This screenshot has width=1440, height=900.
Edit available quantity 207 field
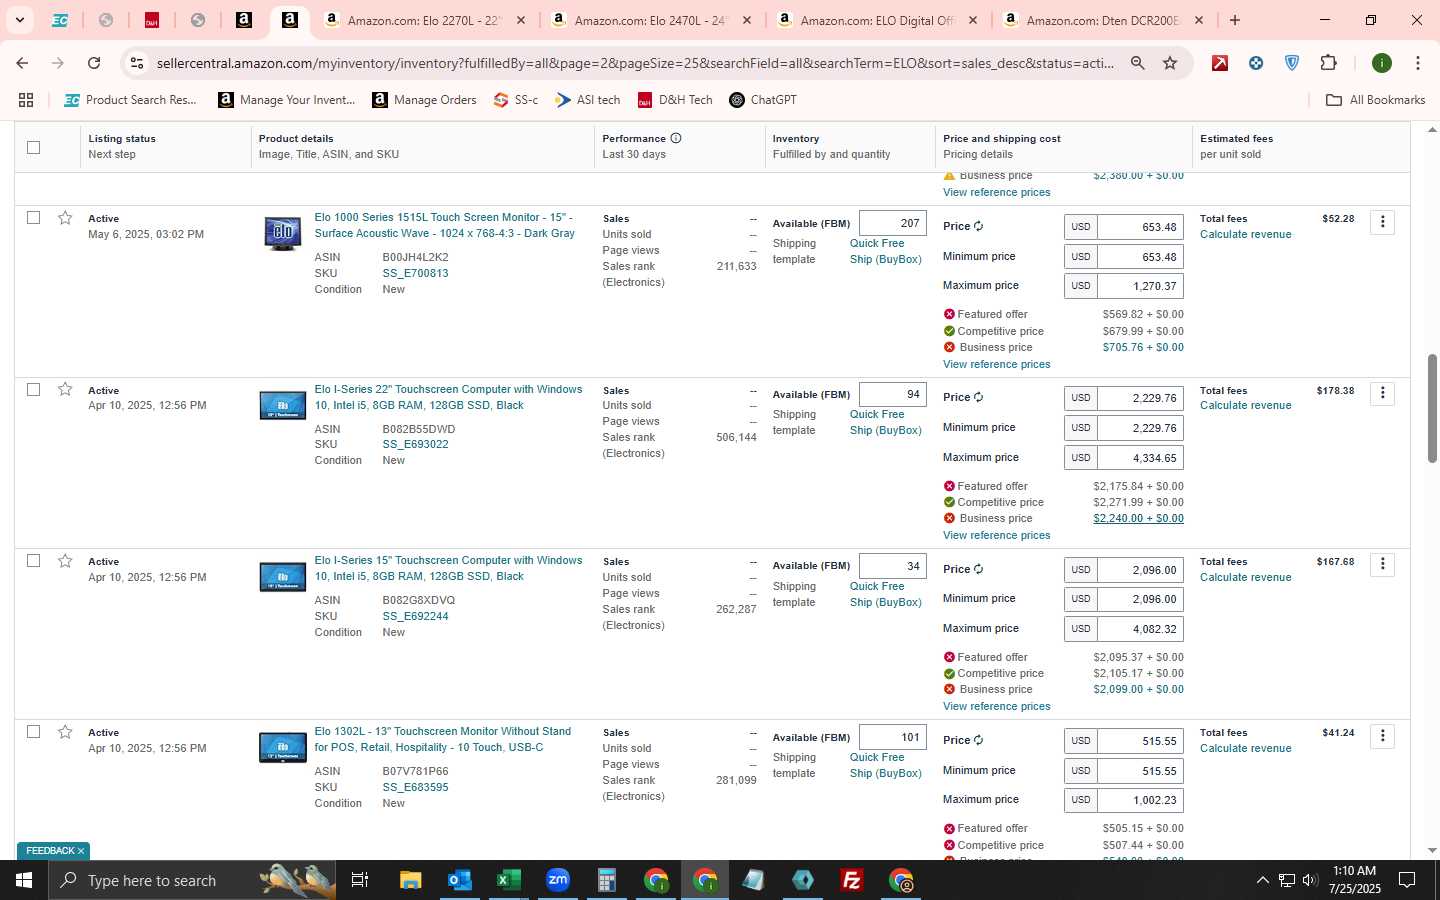click(x=893, y=224)
